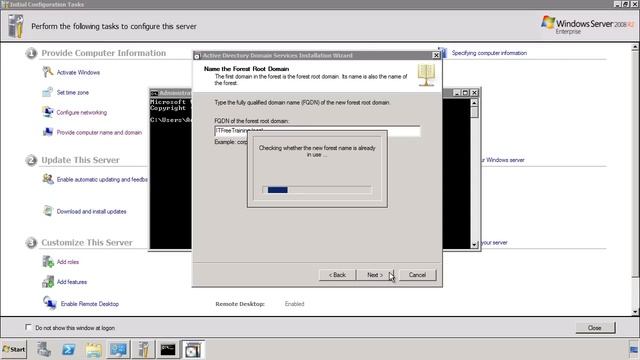Click the server icon in the header banner
This screenshot has width=640, height=360.
point(16,26)
